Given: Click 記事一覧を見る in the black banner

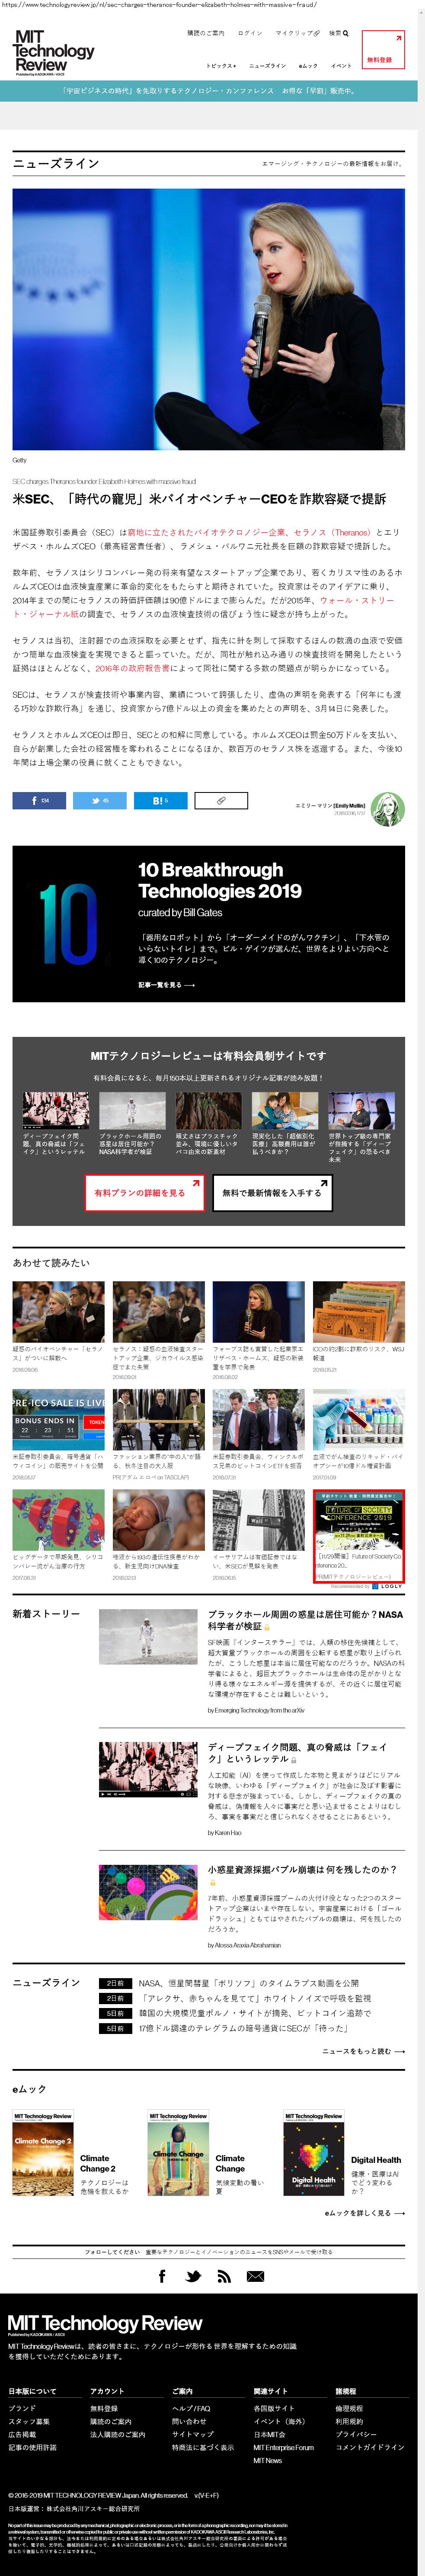Looking at the screenshot, I should (166, 985).
